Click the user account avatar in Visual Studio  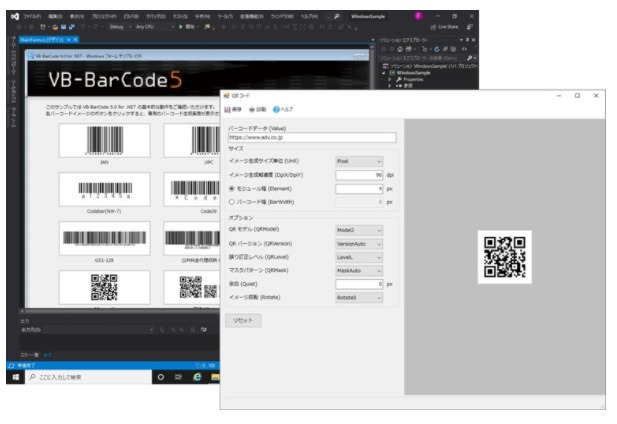tap(418, 16)
